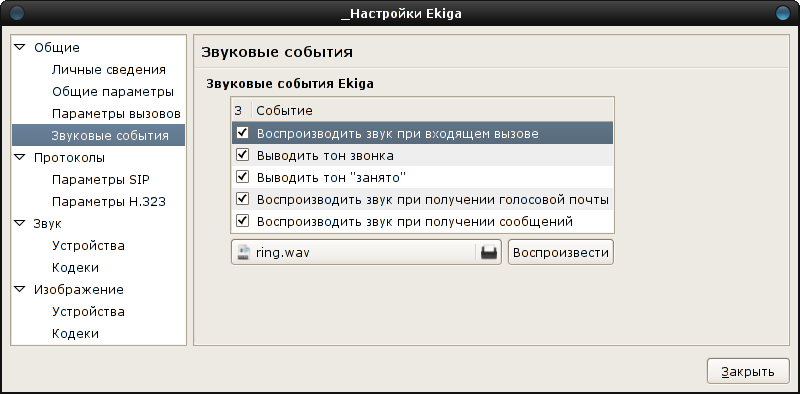800x394 pixels.
Task: Open "Общие параметры" settings page
Action: click(x=113, y=92)
